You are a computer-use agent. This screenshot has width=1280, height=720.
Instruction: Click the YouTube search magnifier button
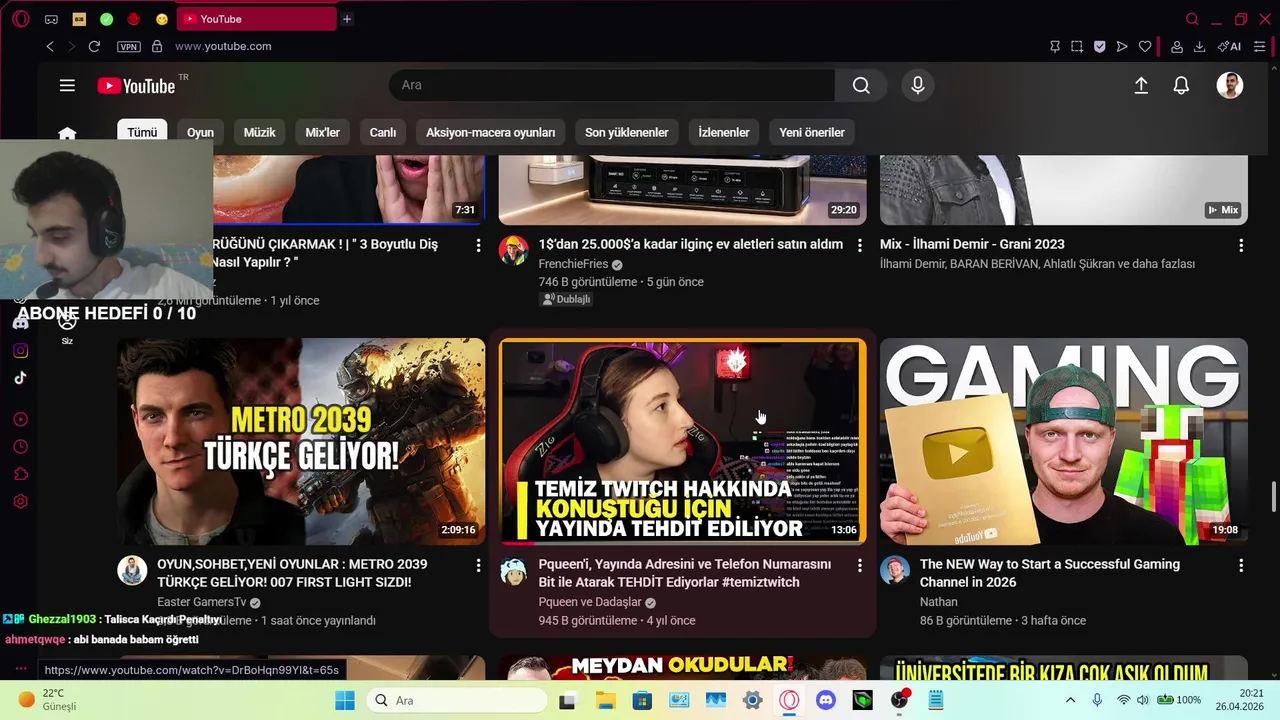click(x=861, y=86)
